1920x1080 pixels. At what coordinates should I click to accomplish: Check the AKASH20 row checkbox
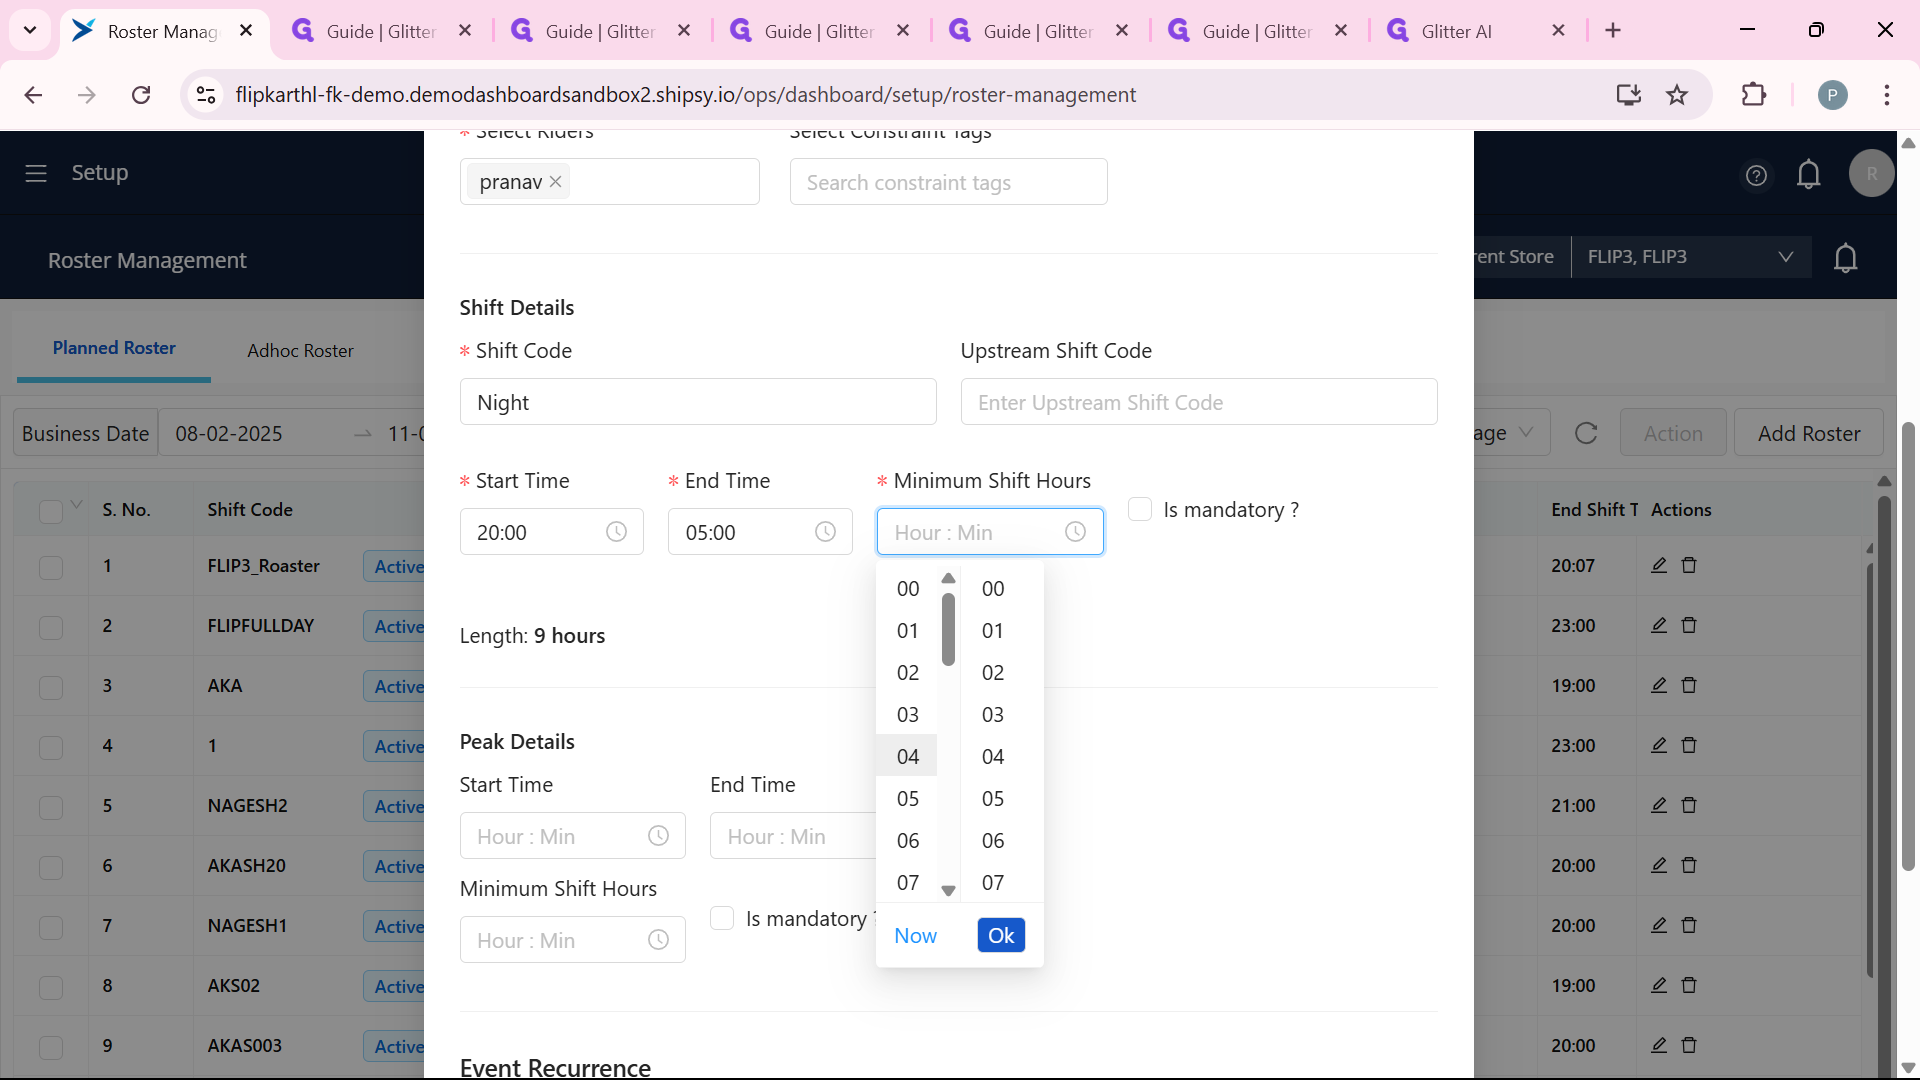click(x=51, y=867)
